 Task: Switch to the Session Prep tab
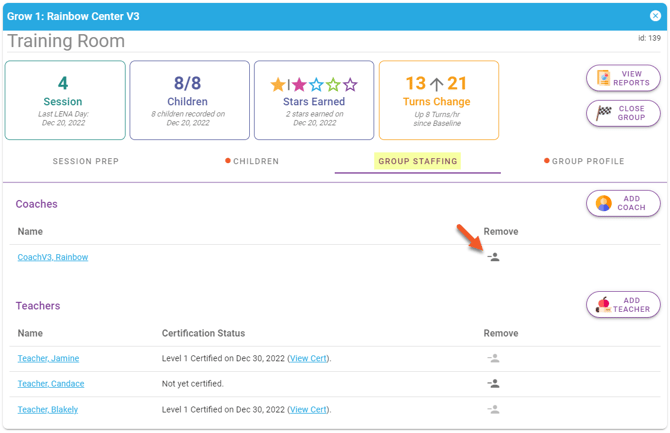tap(85, 161)
